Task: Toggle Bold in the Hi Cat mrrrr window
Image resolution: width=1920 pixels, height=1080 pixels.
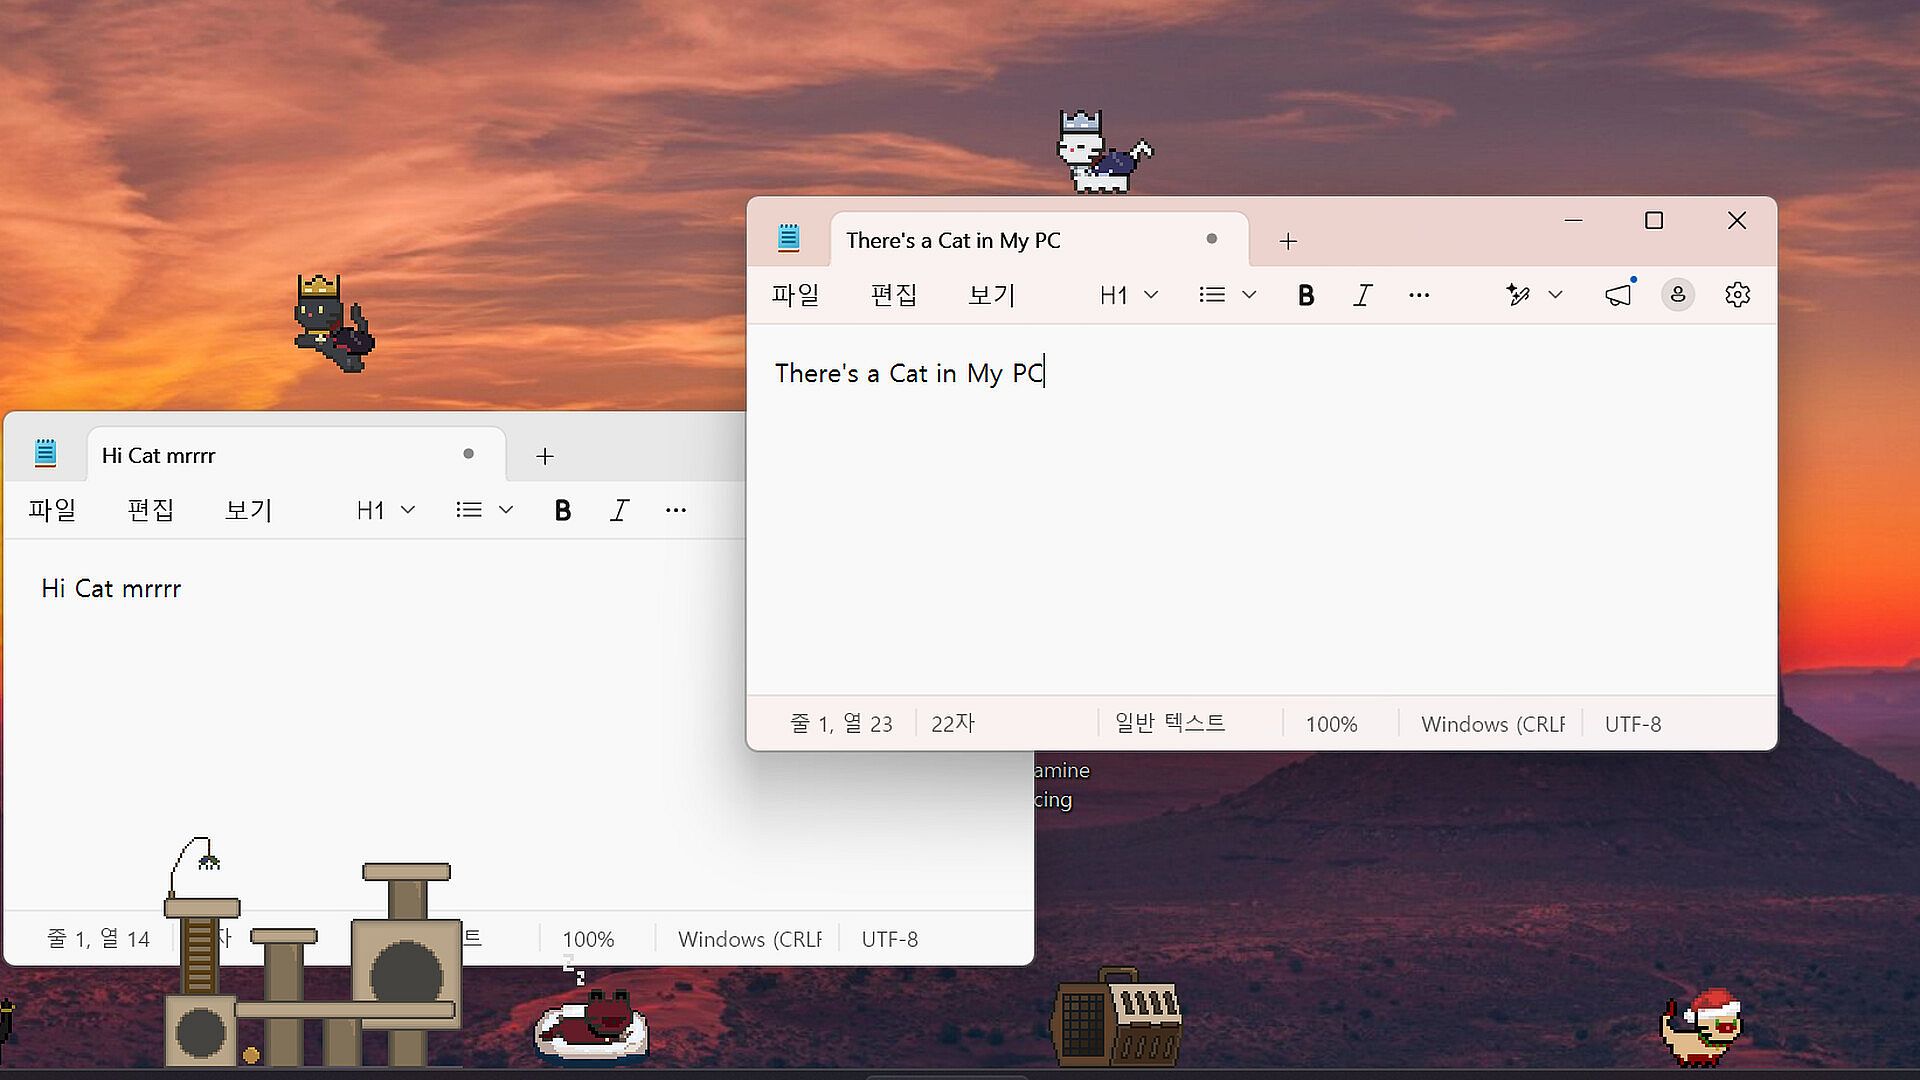Action: pyautogui.click(x=562, y=510)
